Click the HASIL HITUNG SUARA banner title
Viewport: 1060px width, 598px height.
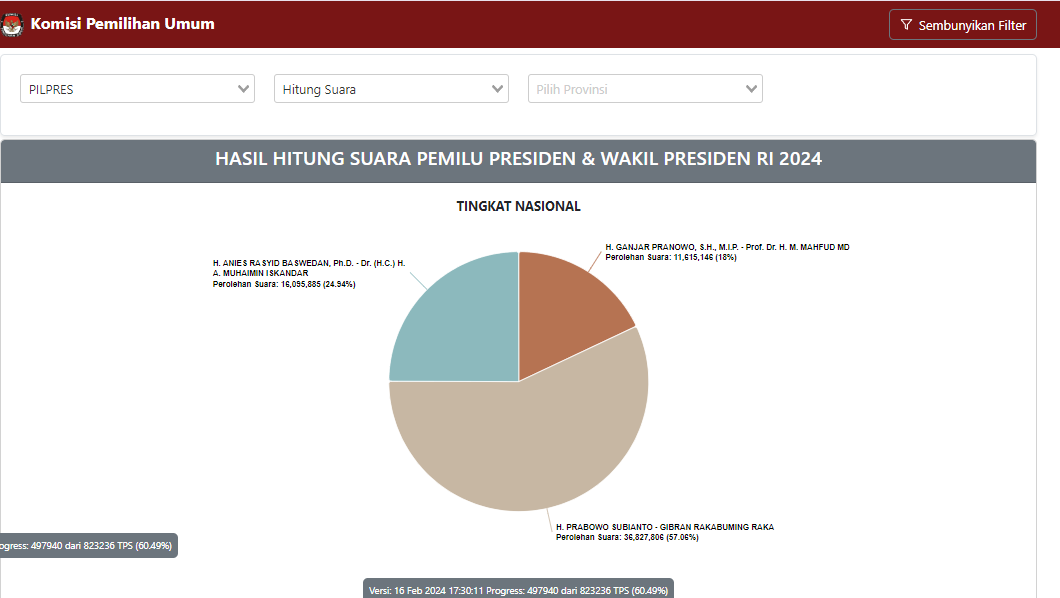519,159
